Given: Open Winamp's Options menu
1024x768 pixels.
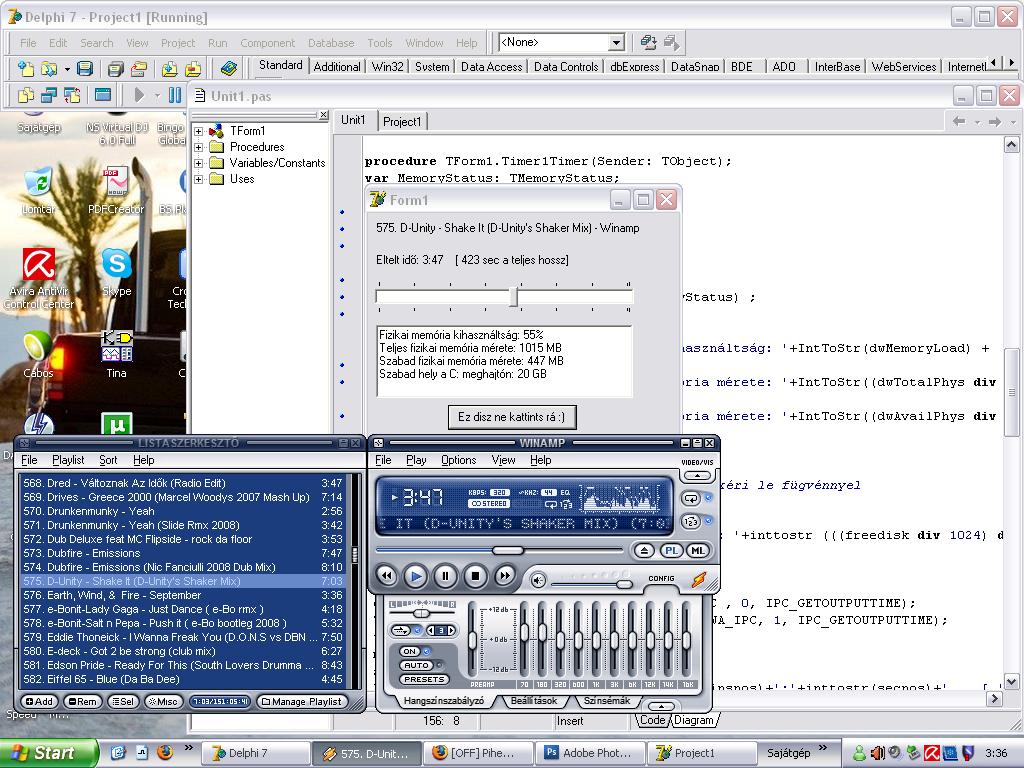Looking at the screenshot, I should [x=458, y=460].
